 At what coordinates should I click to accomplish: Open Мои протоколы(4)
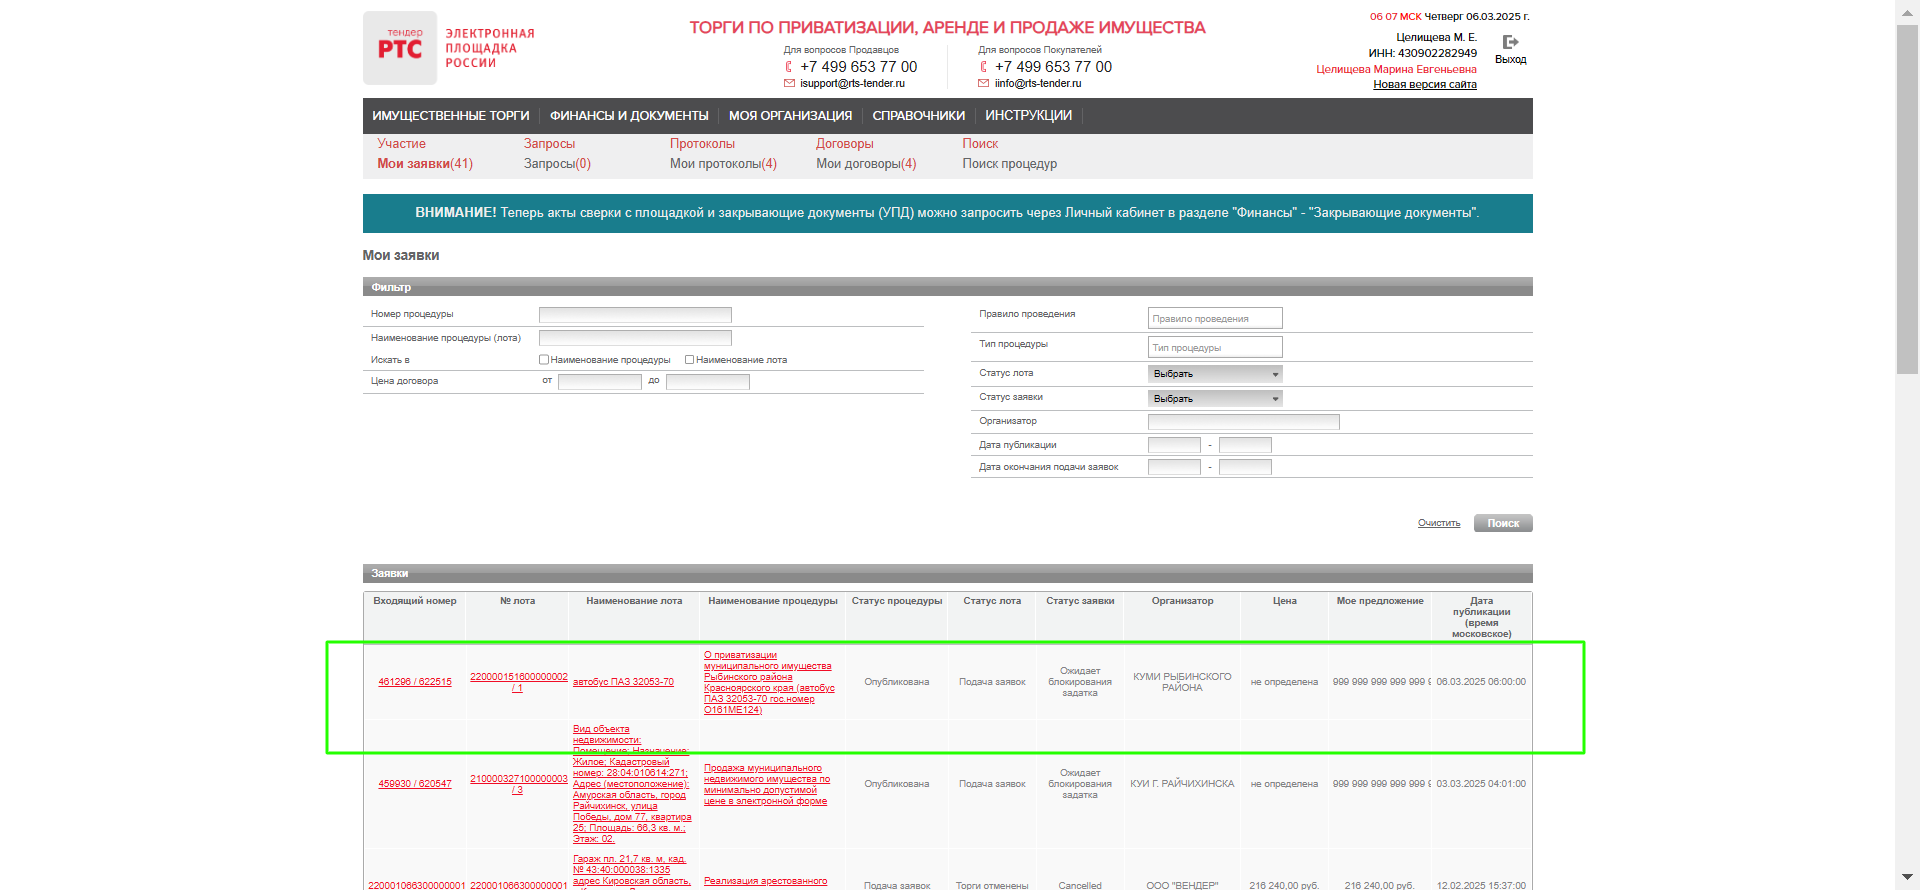click(x=723, y=164)
